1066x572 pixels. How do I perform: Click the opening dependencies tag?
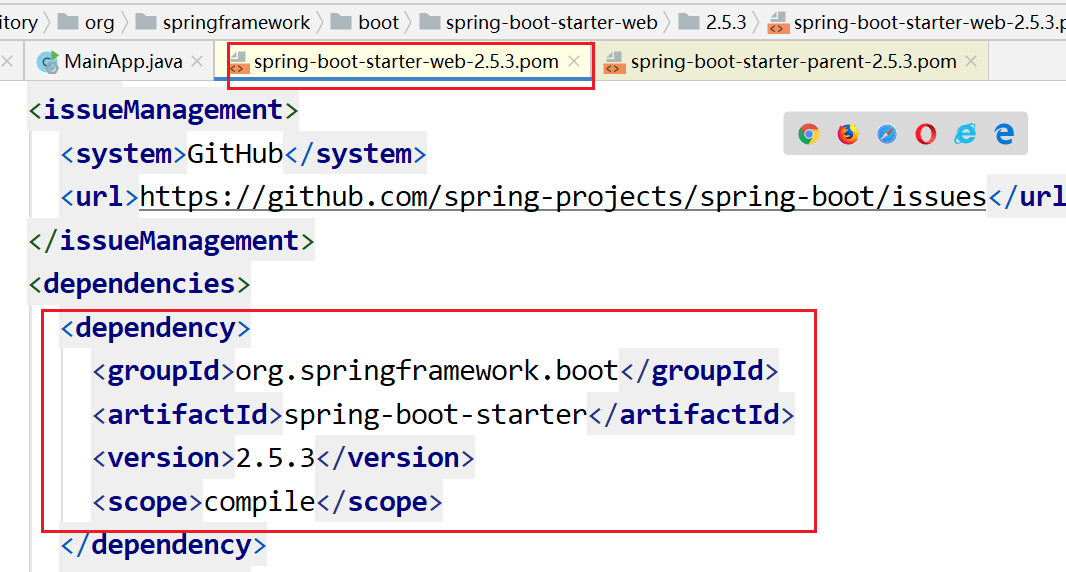point(139,284)
